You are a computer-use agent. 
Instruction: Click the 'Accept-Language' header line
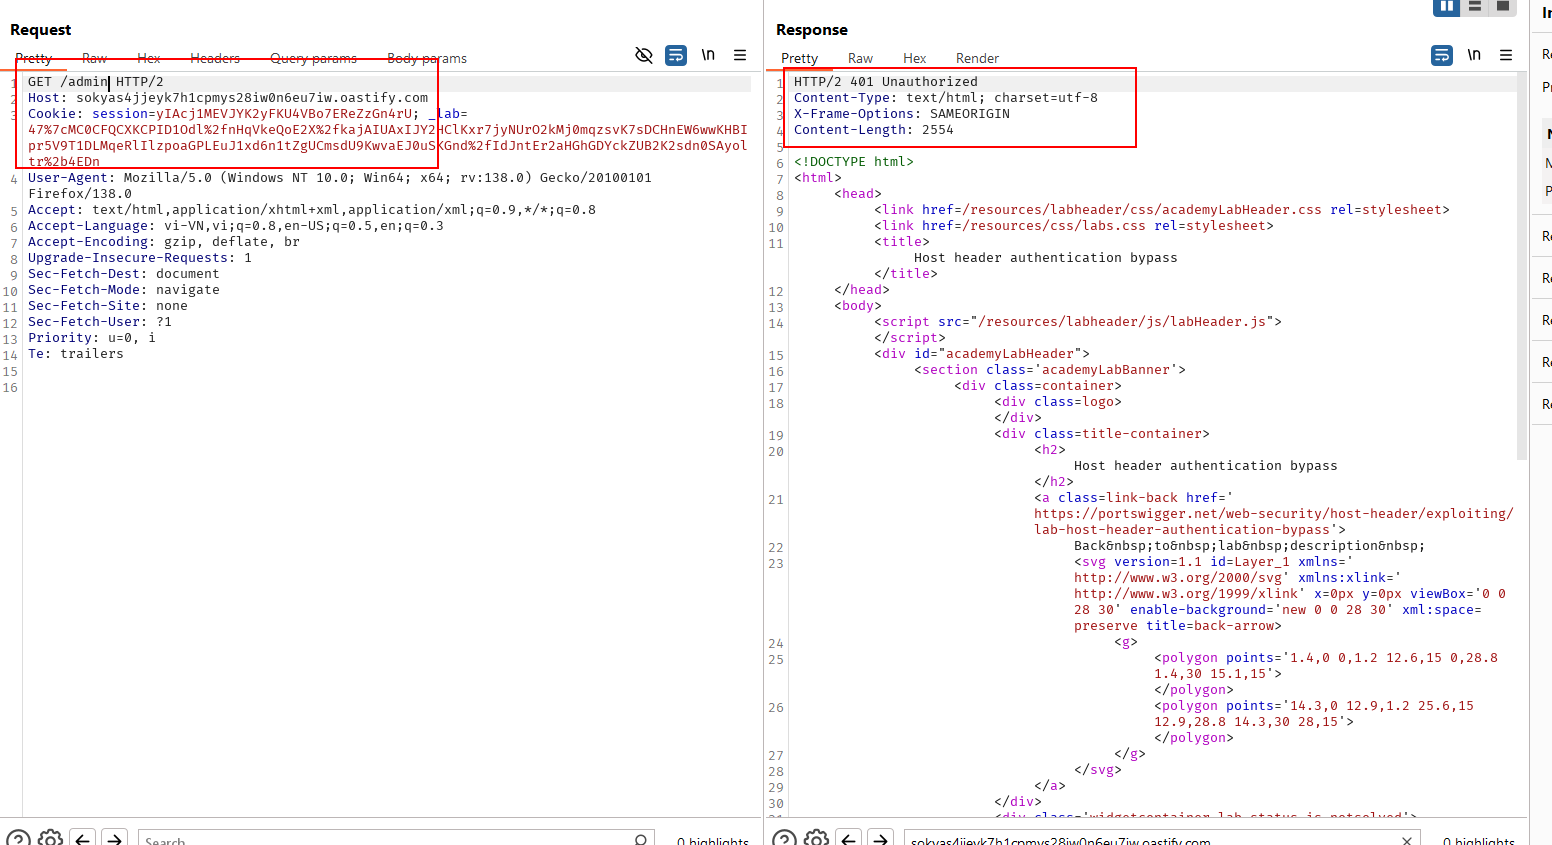[x=236, y=226]
